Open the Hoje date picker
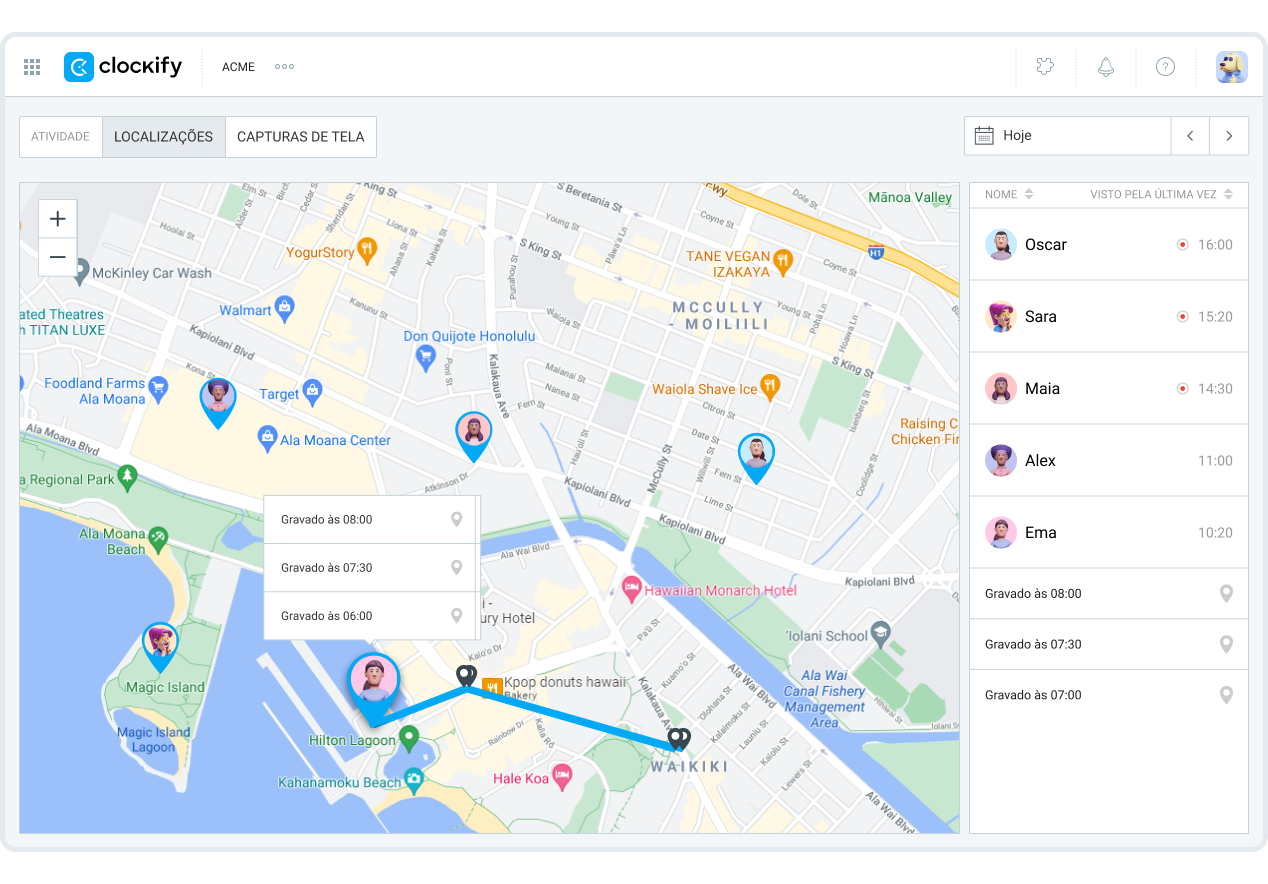The height and width of the screenshot is (884, 1268). 1067,136
